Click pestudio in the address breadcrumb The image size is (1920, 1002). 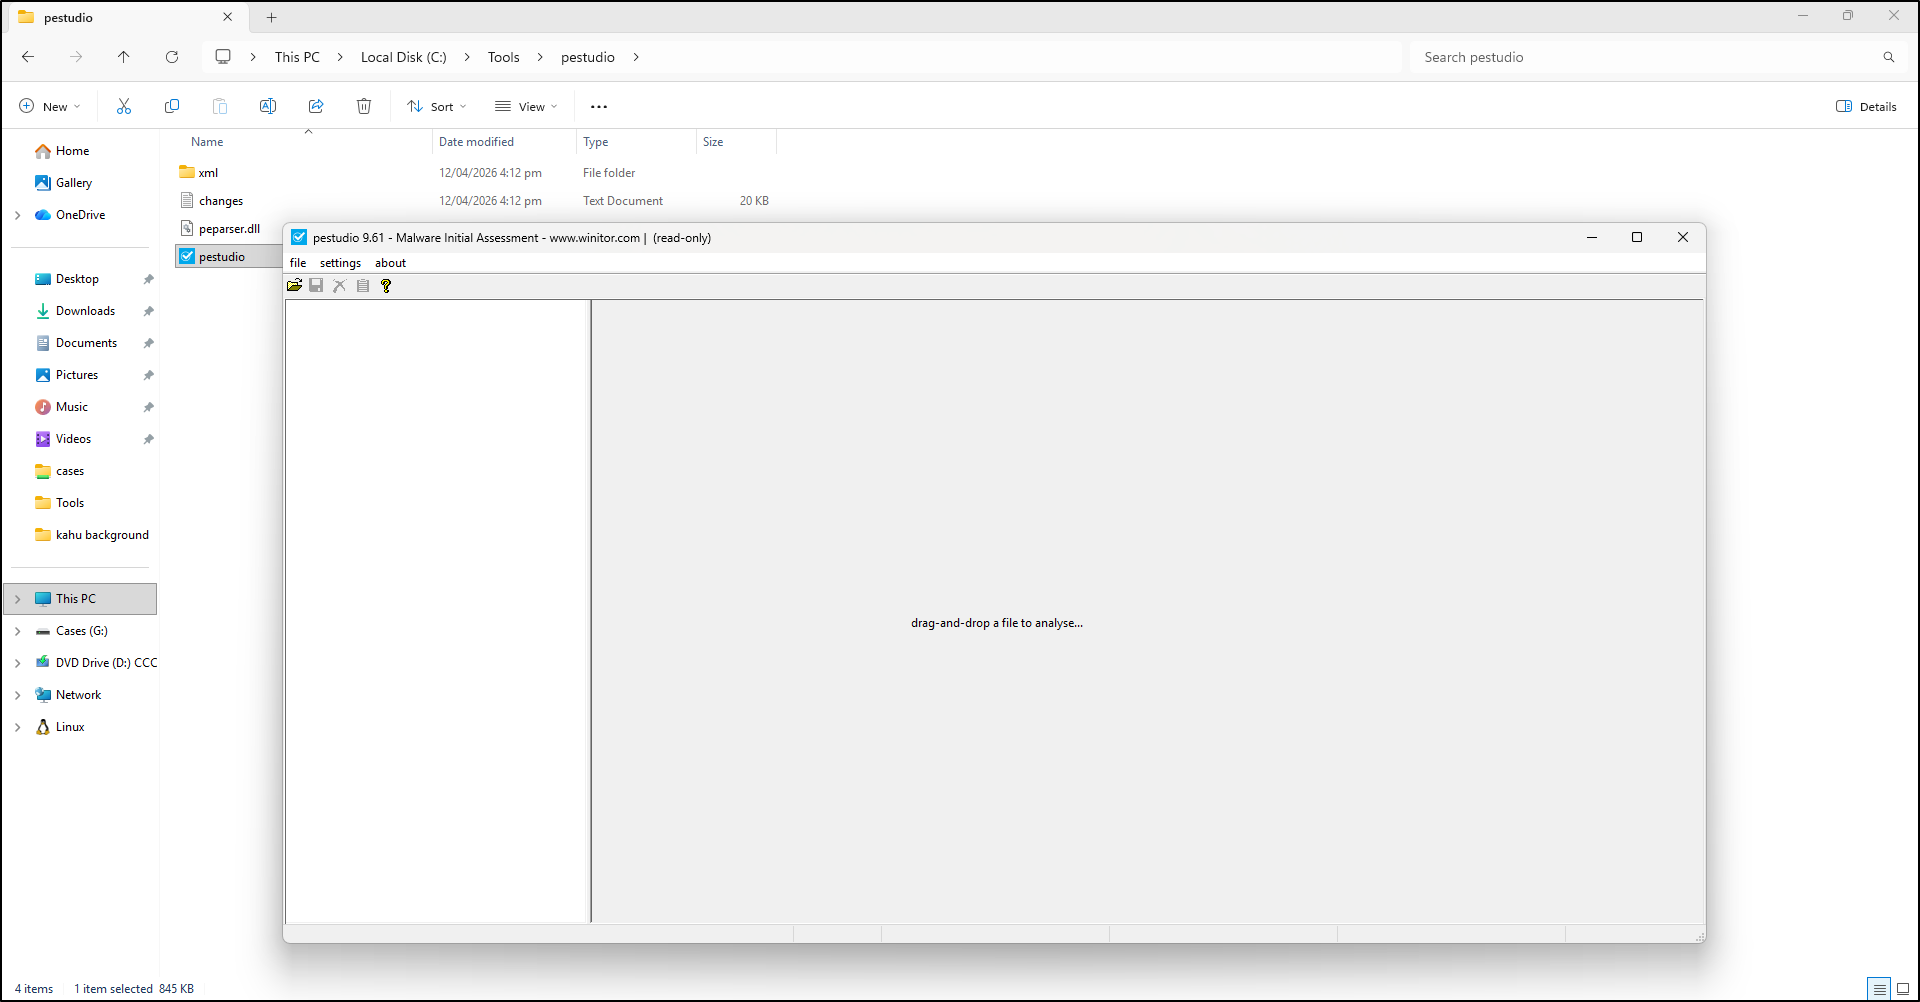click(x=588, y=57)
